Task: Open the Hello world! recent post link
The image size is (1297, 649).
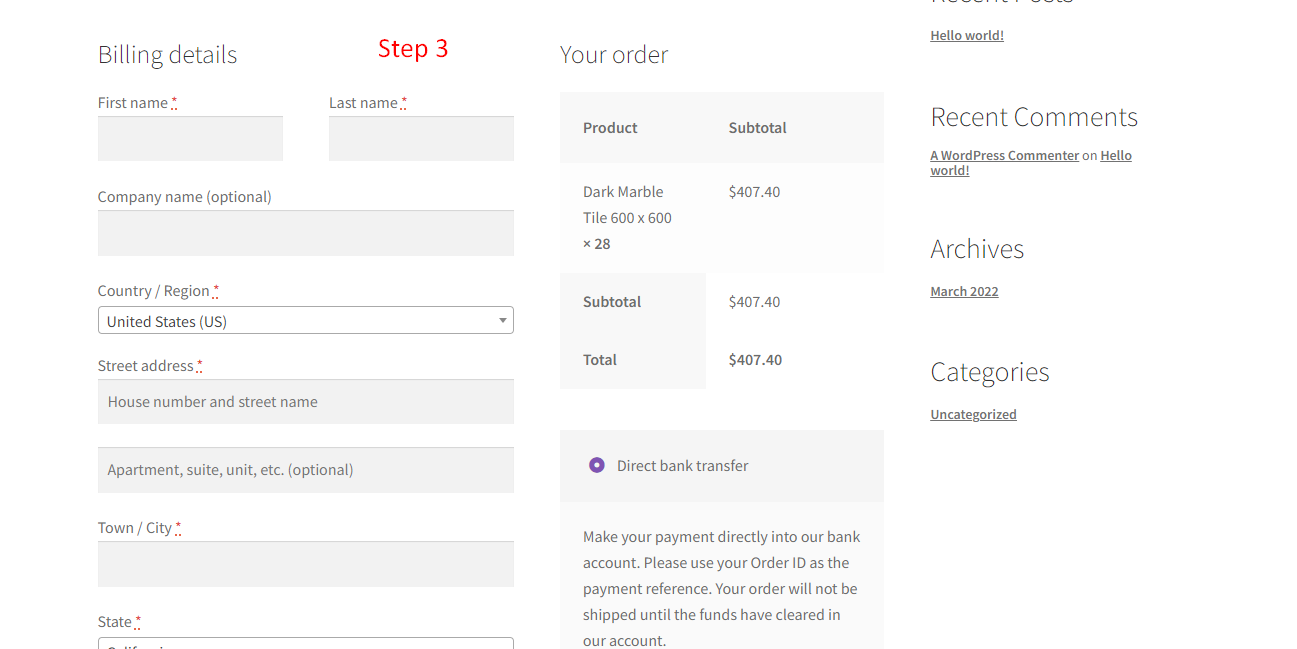Action: [967, 35]
